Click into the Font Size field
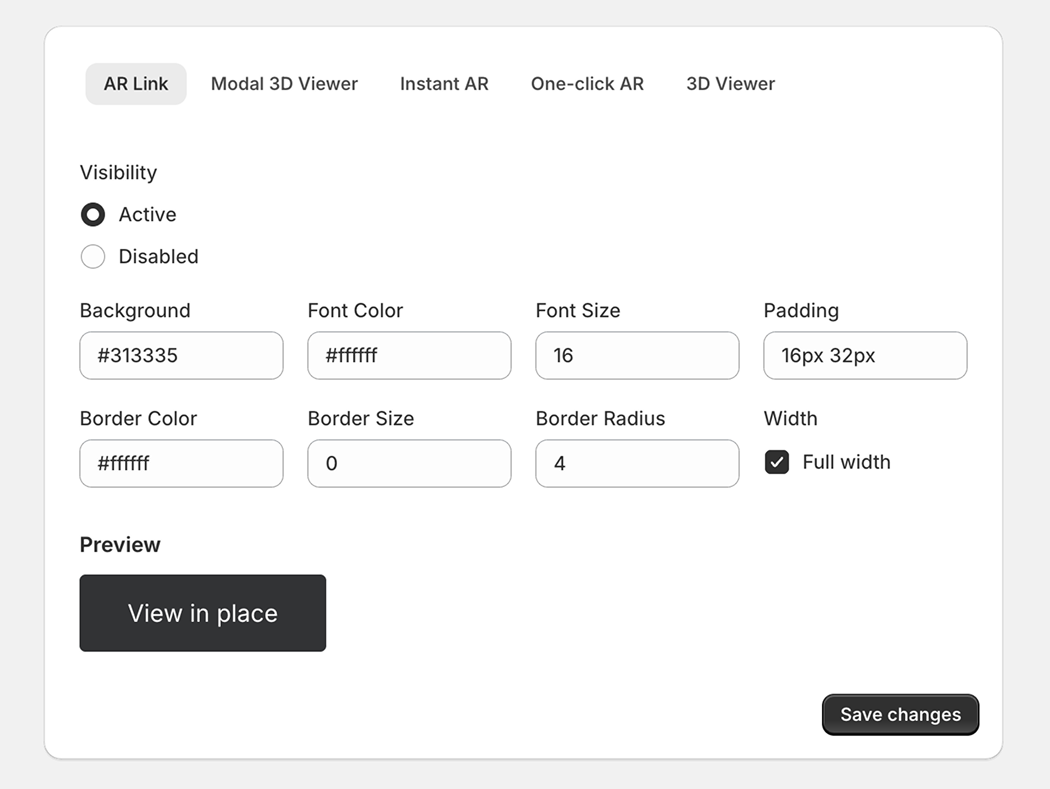This screenshot has width=1050, height=789. tap(637, 356)
